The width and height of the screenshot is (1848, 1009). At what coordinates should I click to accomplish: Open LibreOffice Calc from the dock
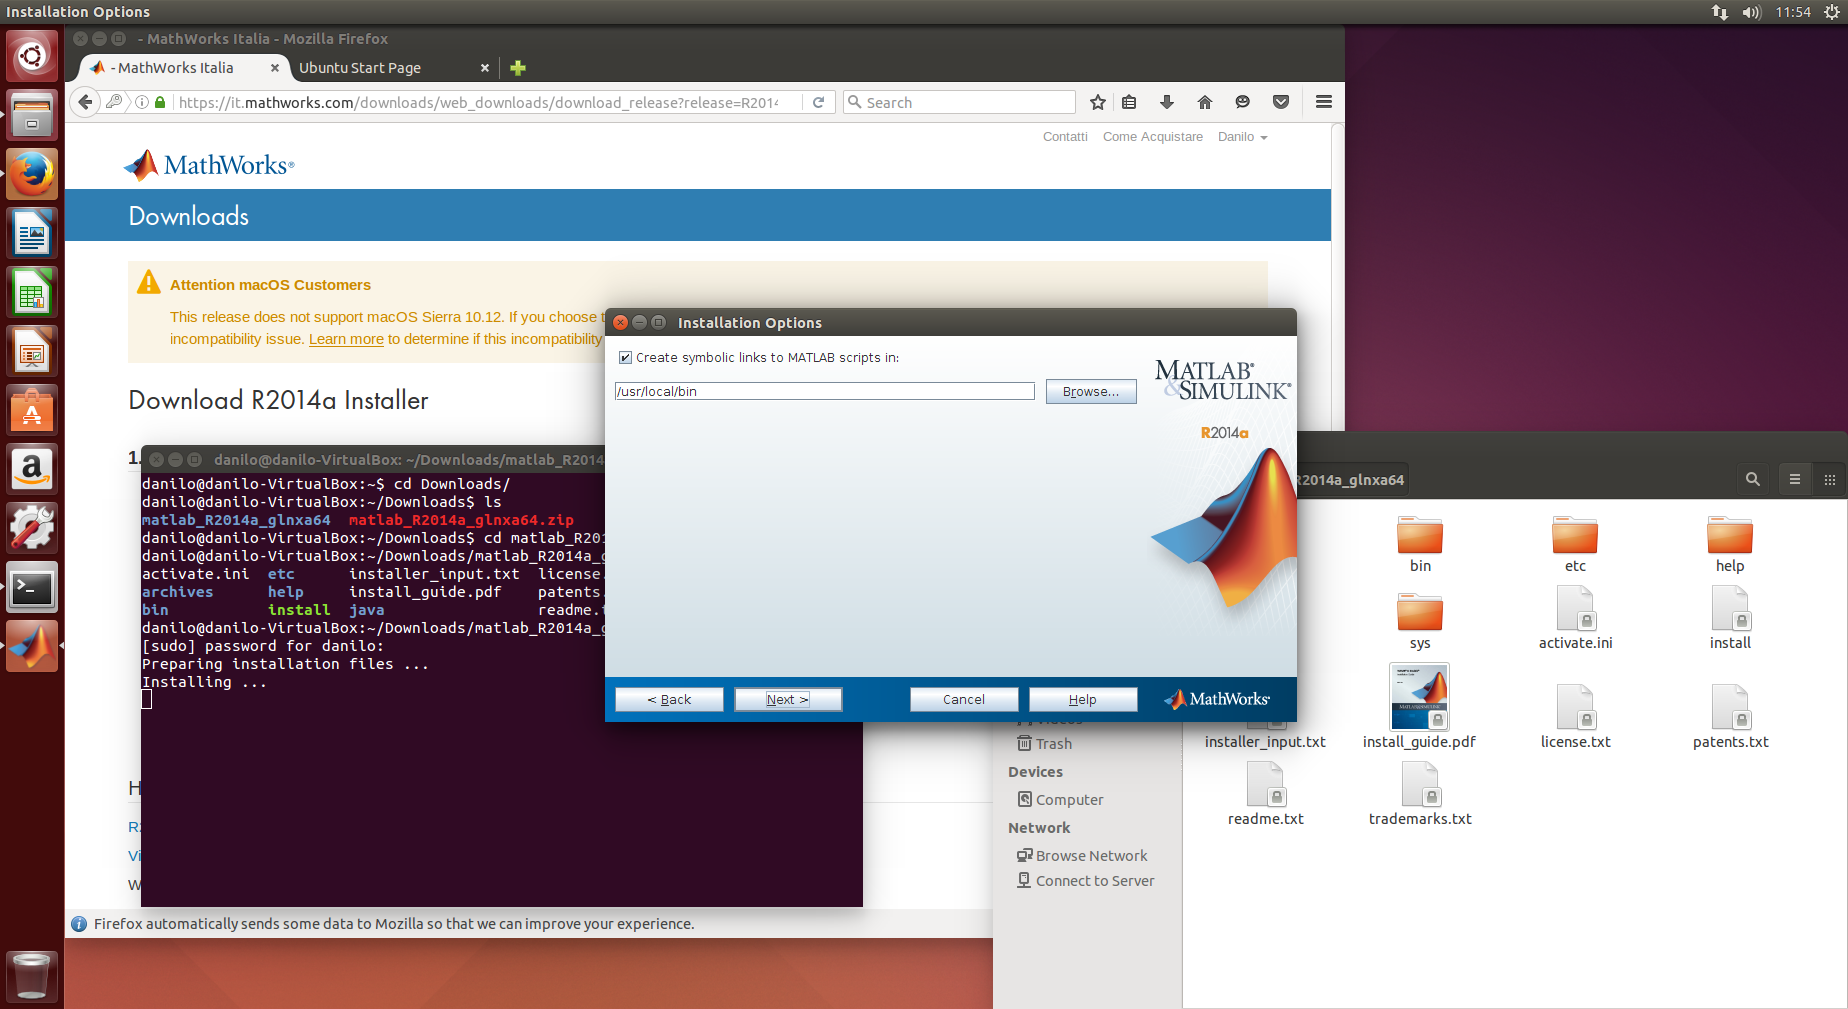(x=32, y=292)
